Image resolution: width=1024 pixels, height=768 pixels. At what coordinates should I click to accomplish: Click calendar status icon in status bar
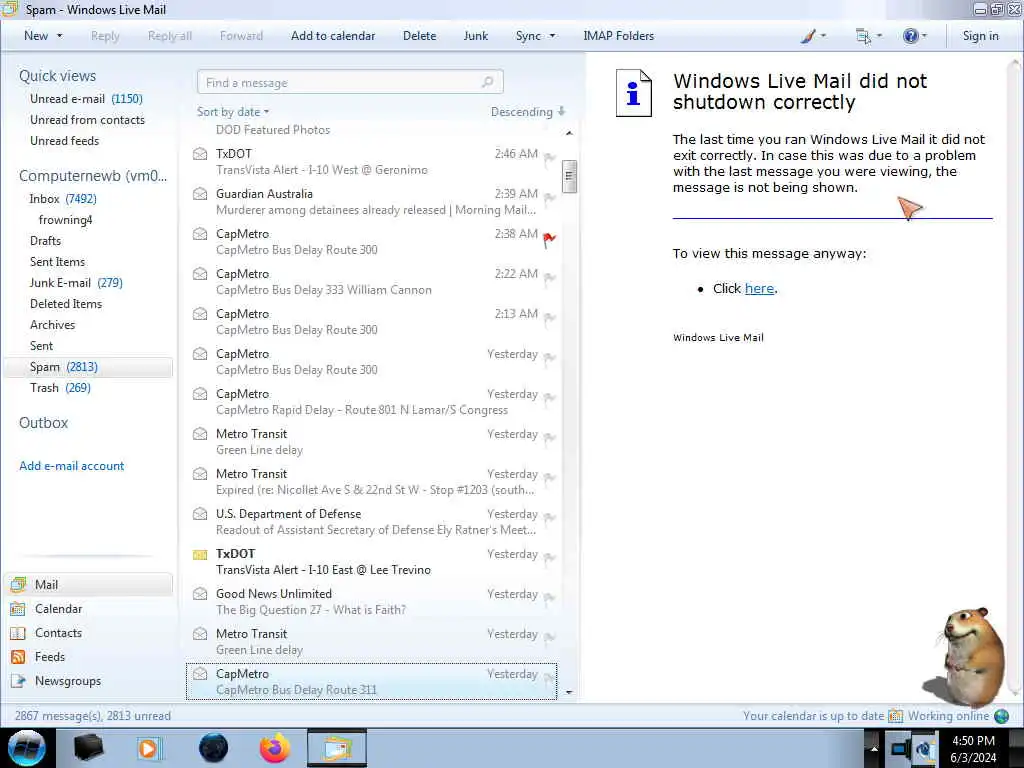click(895, 716)
